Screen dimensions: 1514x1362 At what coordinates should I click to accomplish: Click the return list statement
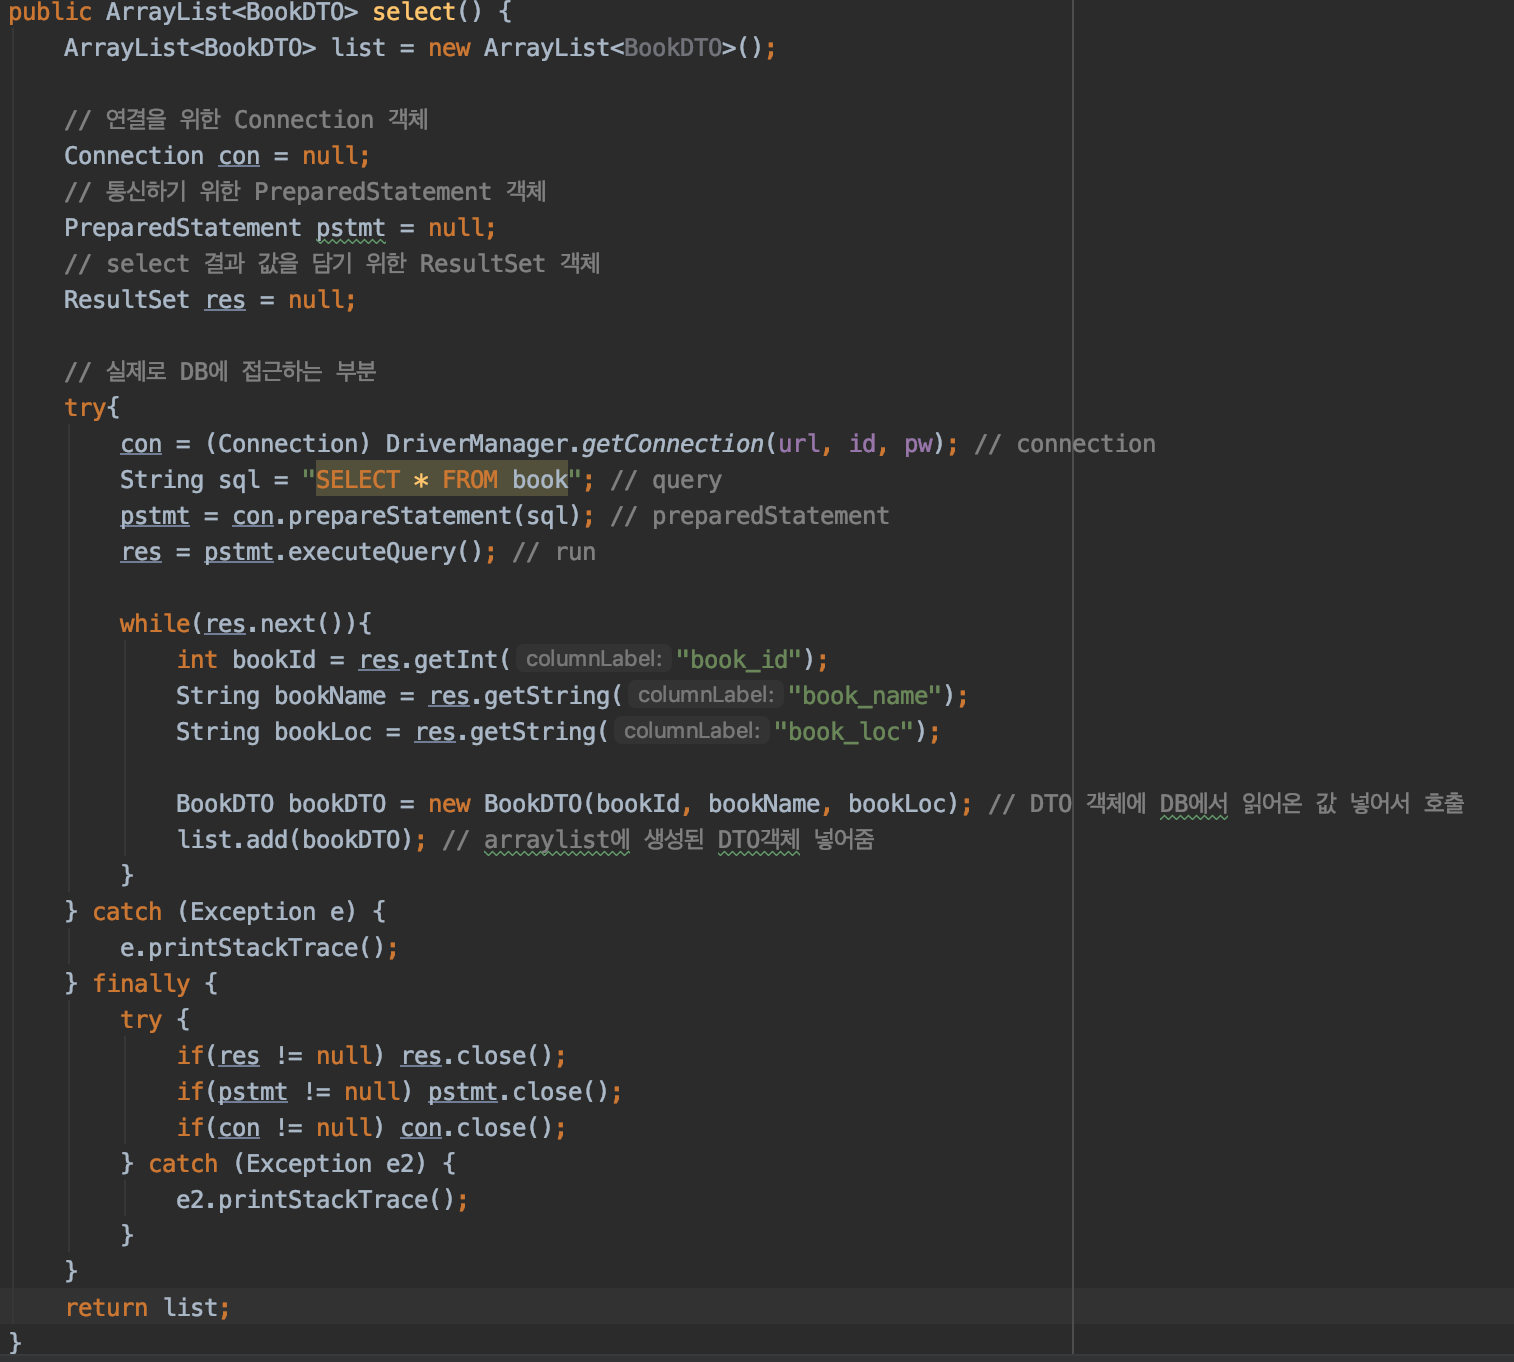tap(146, 1307)
